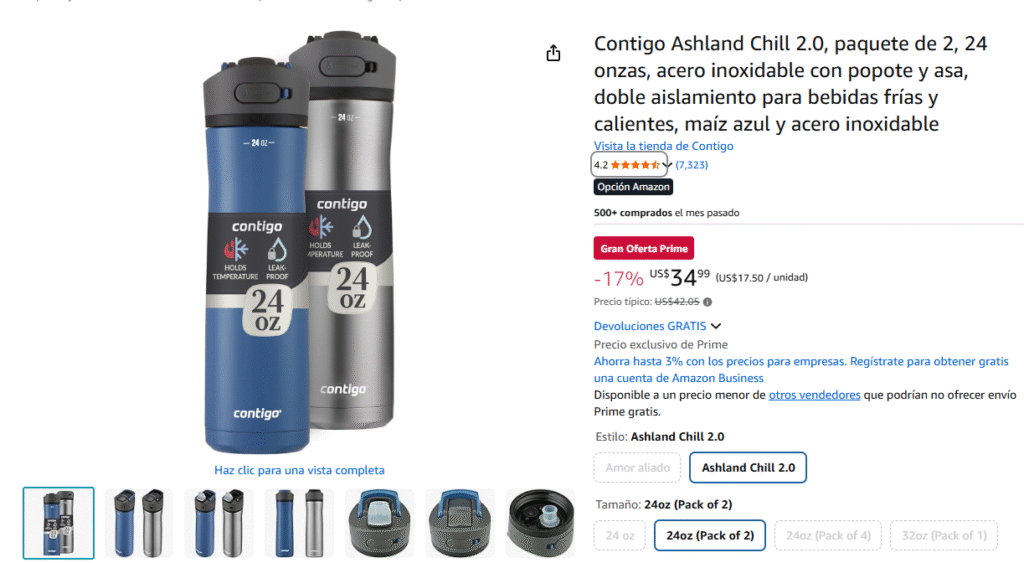Follow the otros vendedores link

814,394
